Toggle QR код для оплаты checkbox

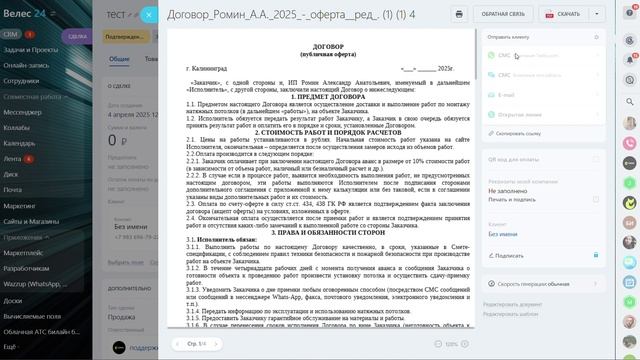[x=596, y=159]
